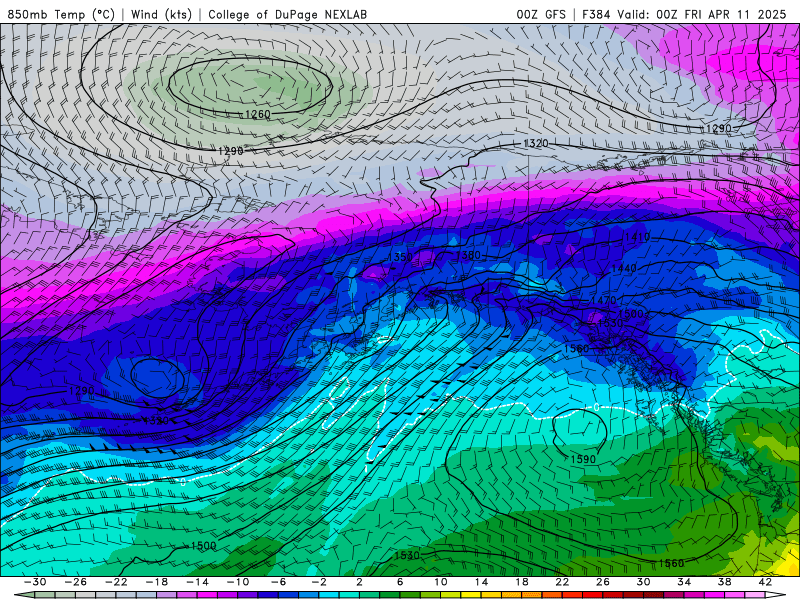Click the 38 value on the temperature scale
The width and height of the screenshot is (800, 600).
[x=724, y=582]
